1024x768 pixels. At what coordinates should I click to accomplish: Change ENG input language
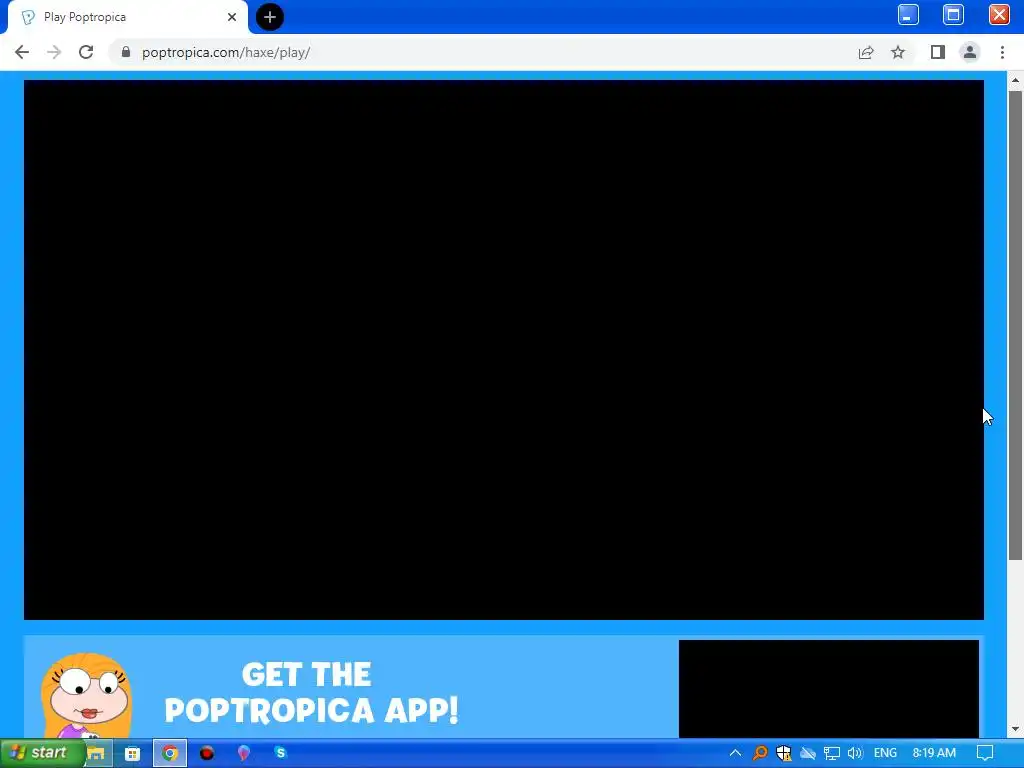coord(885,753)
